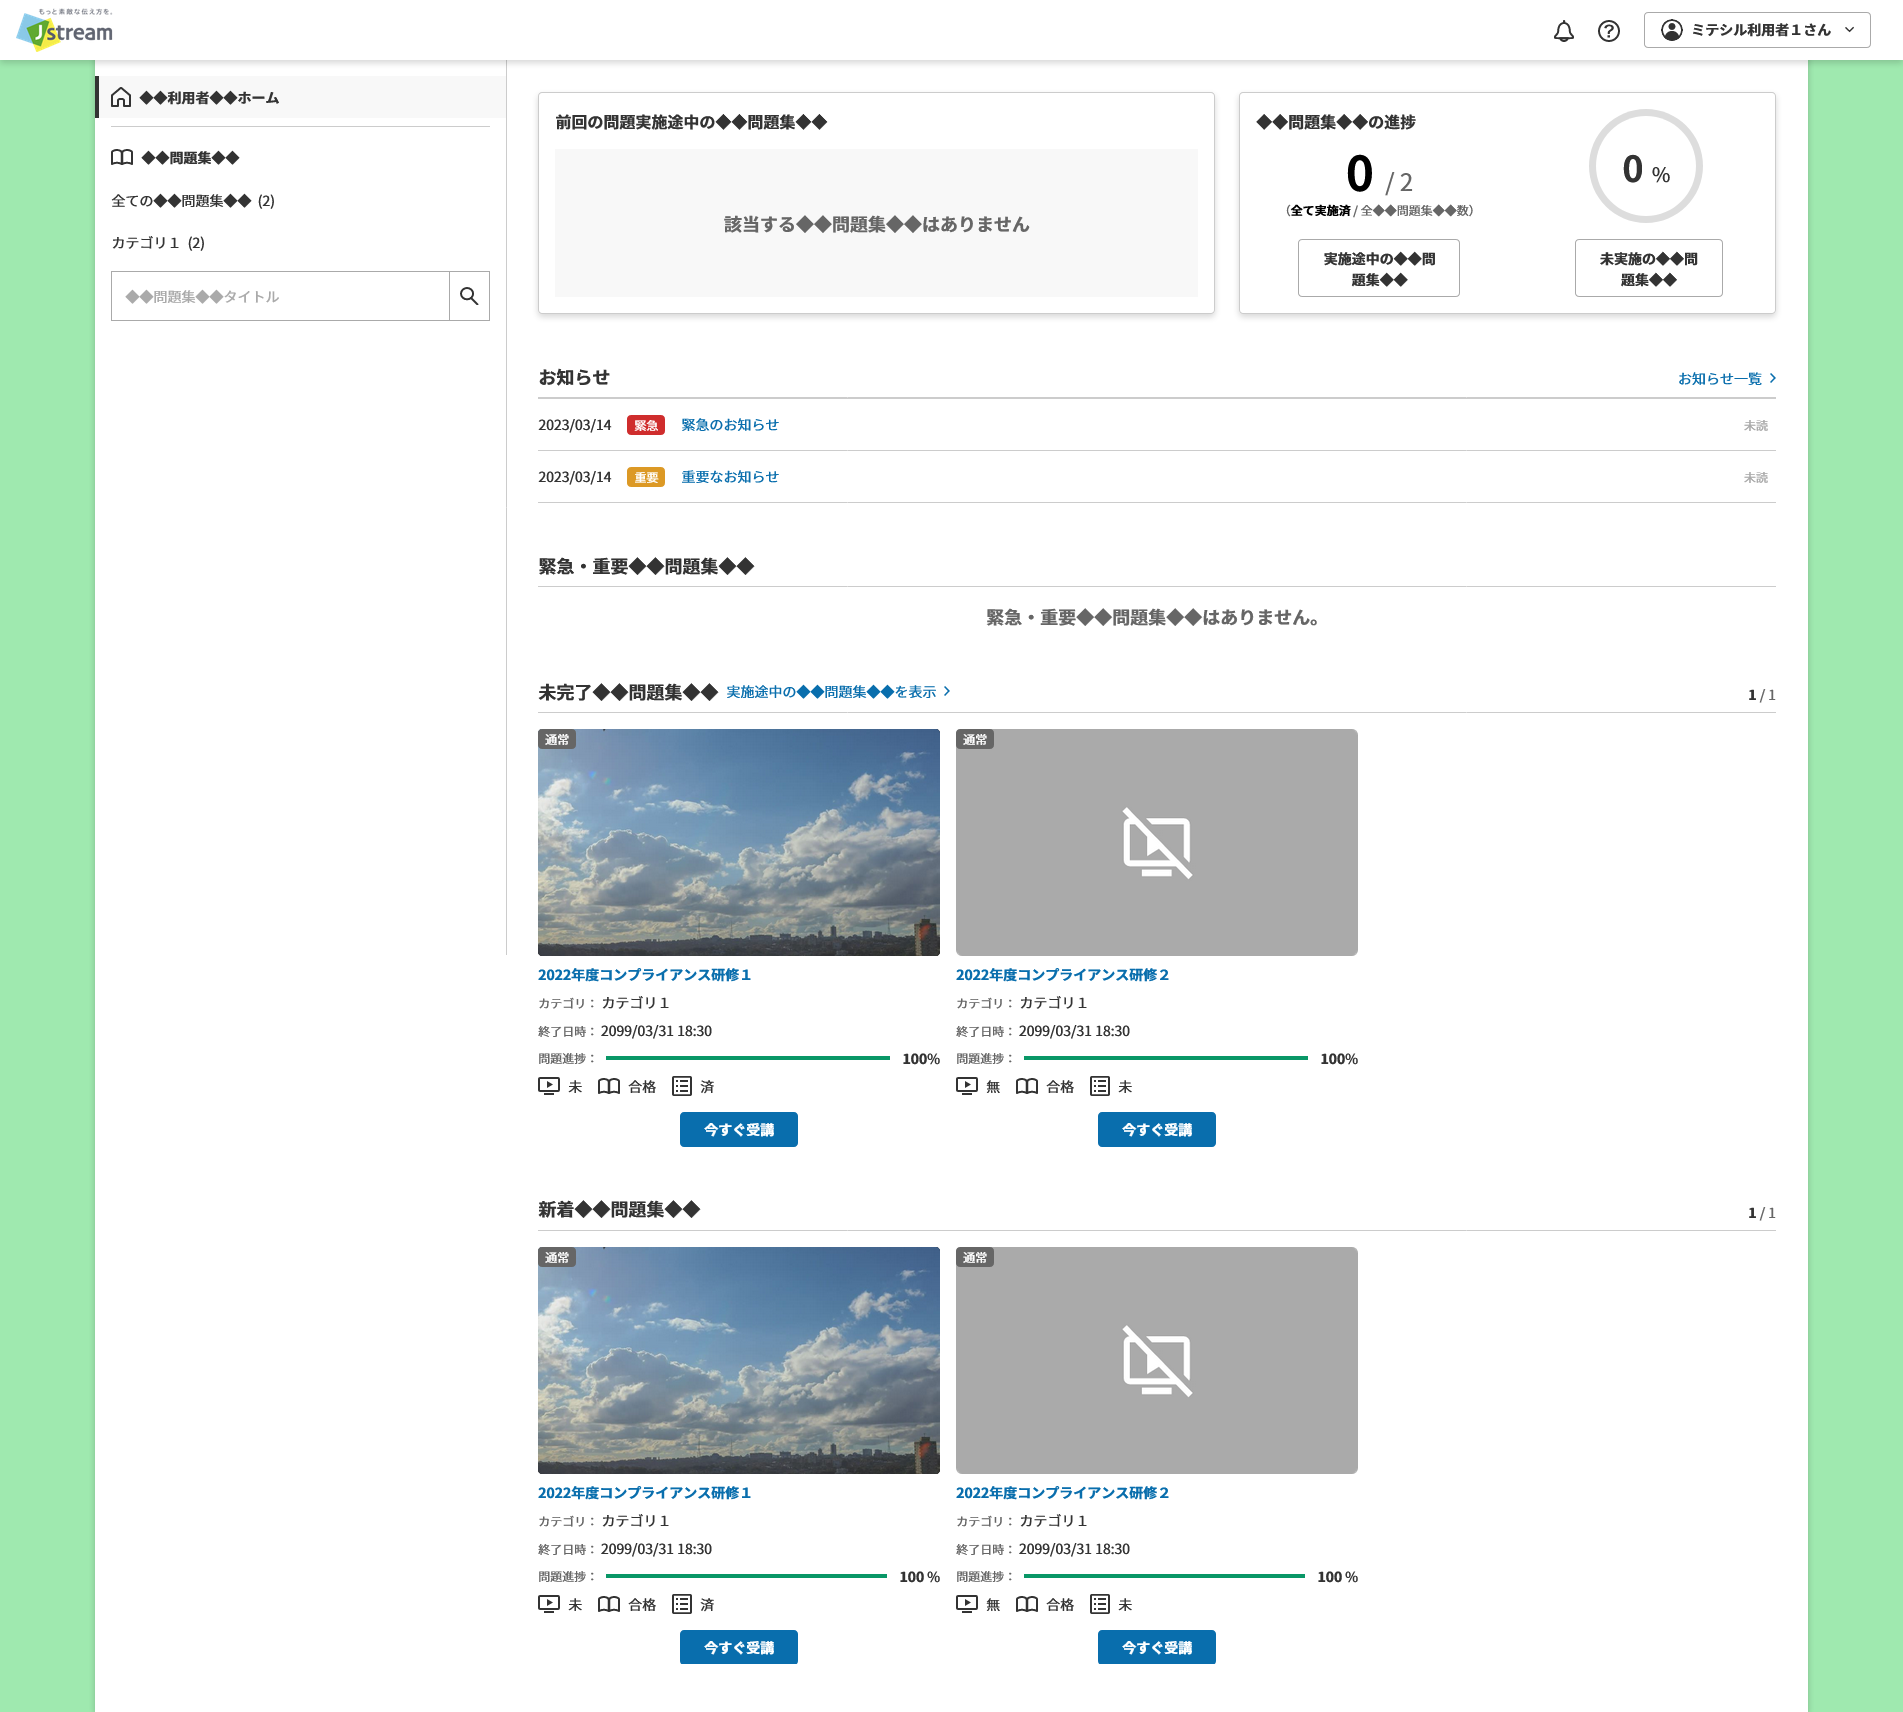Screen dimensions: 1903x1712
Task: Click progress bar of 未完了 研修２ card
Action: [1166, 1058]
